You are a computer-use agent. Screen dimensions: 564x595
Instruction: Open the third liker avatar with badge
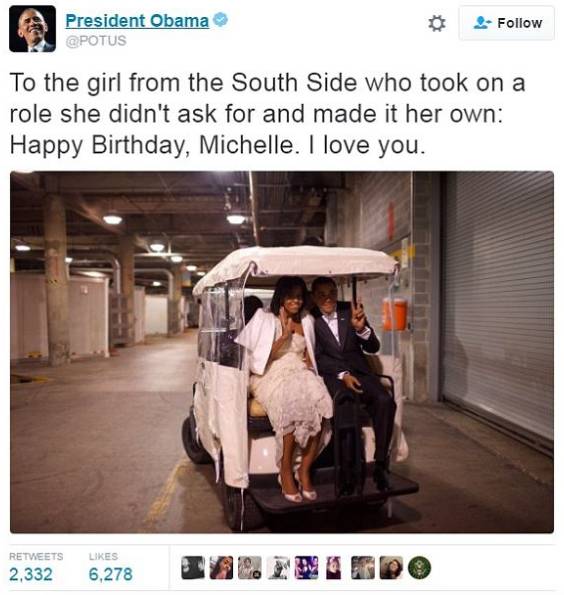tap(250, 568)
